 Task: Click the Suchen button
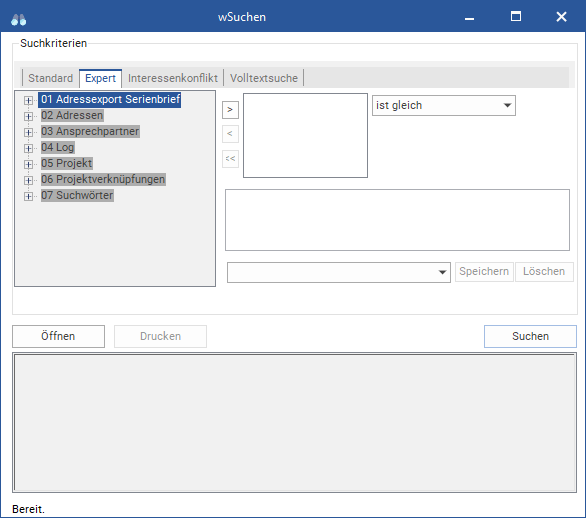point(530,336)
